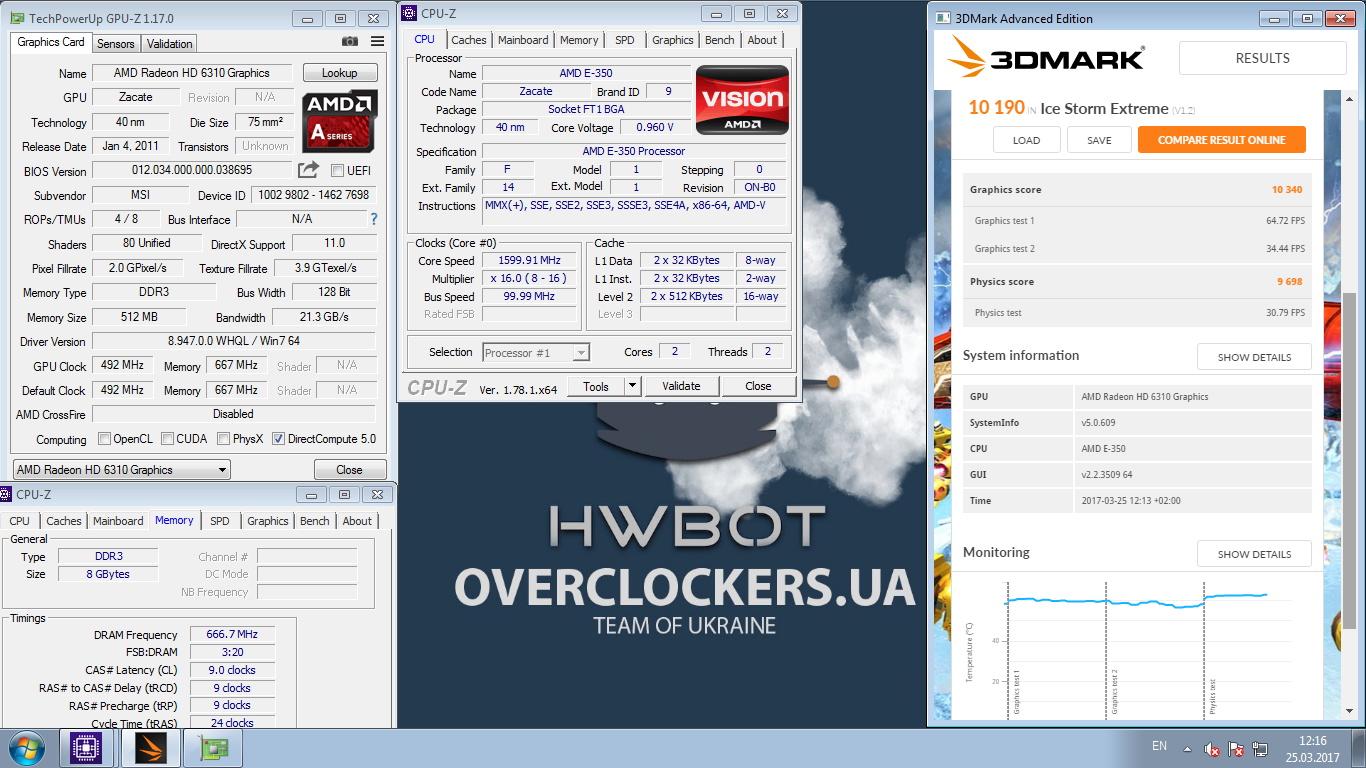Click the AMD Vision logo in CPU-Z
Screen dimensions: 1366x768
(742, 100)
